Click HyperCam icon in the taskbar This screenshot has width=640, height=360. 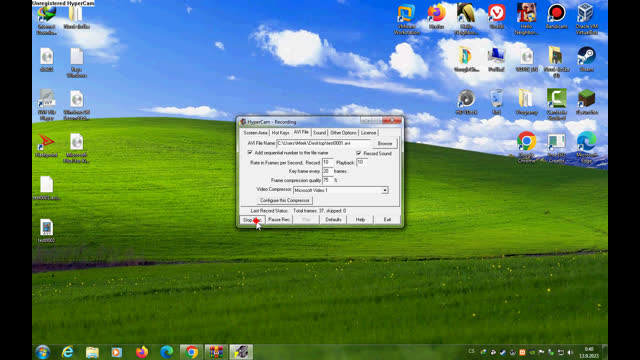(x=241, y=352)
